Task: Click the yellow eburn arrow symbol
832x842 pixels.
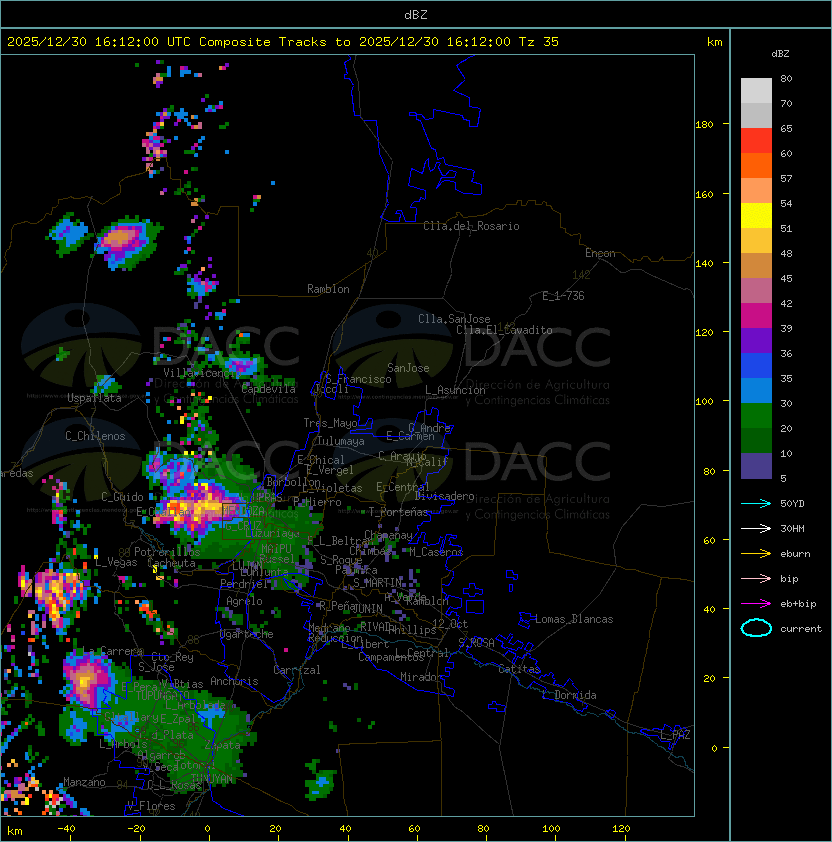Action: (756, 554)
